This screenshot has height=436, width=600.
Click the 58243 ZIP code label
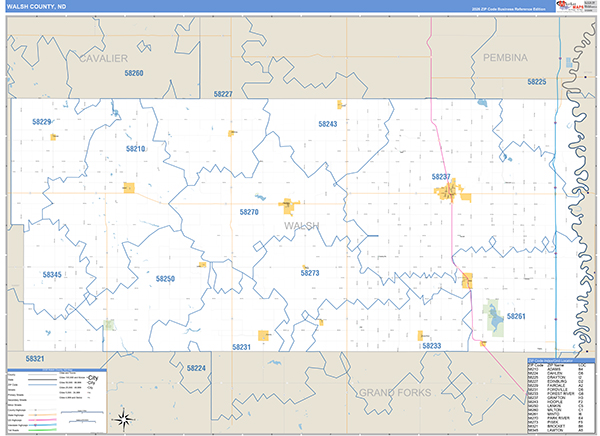click(x=328, y=124)
